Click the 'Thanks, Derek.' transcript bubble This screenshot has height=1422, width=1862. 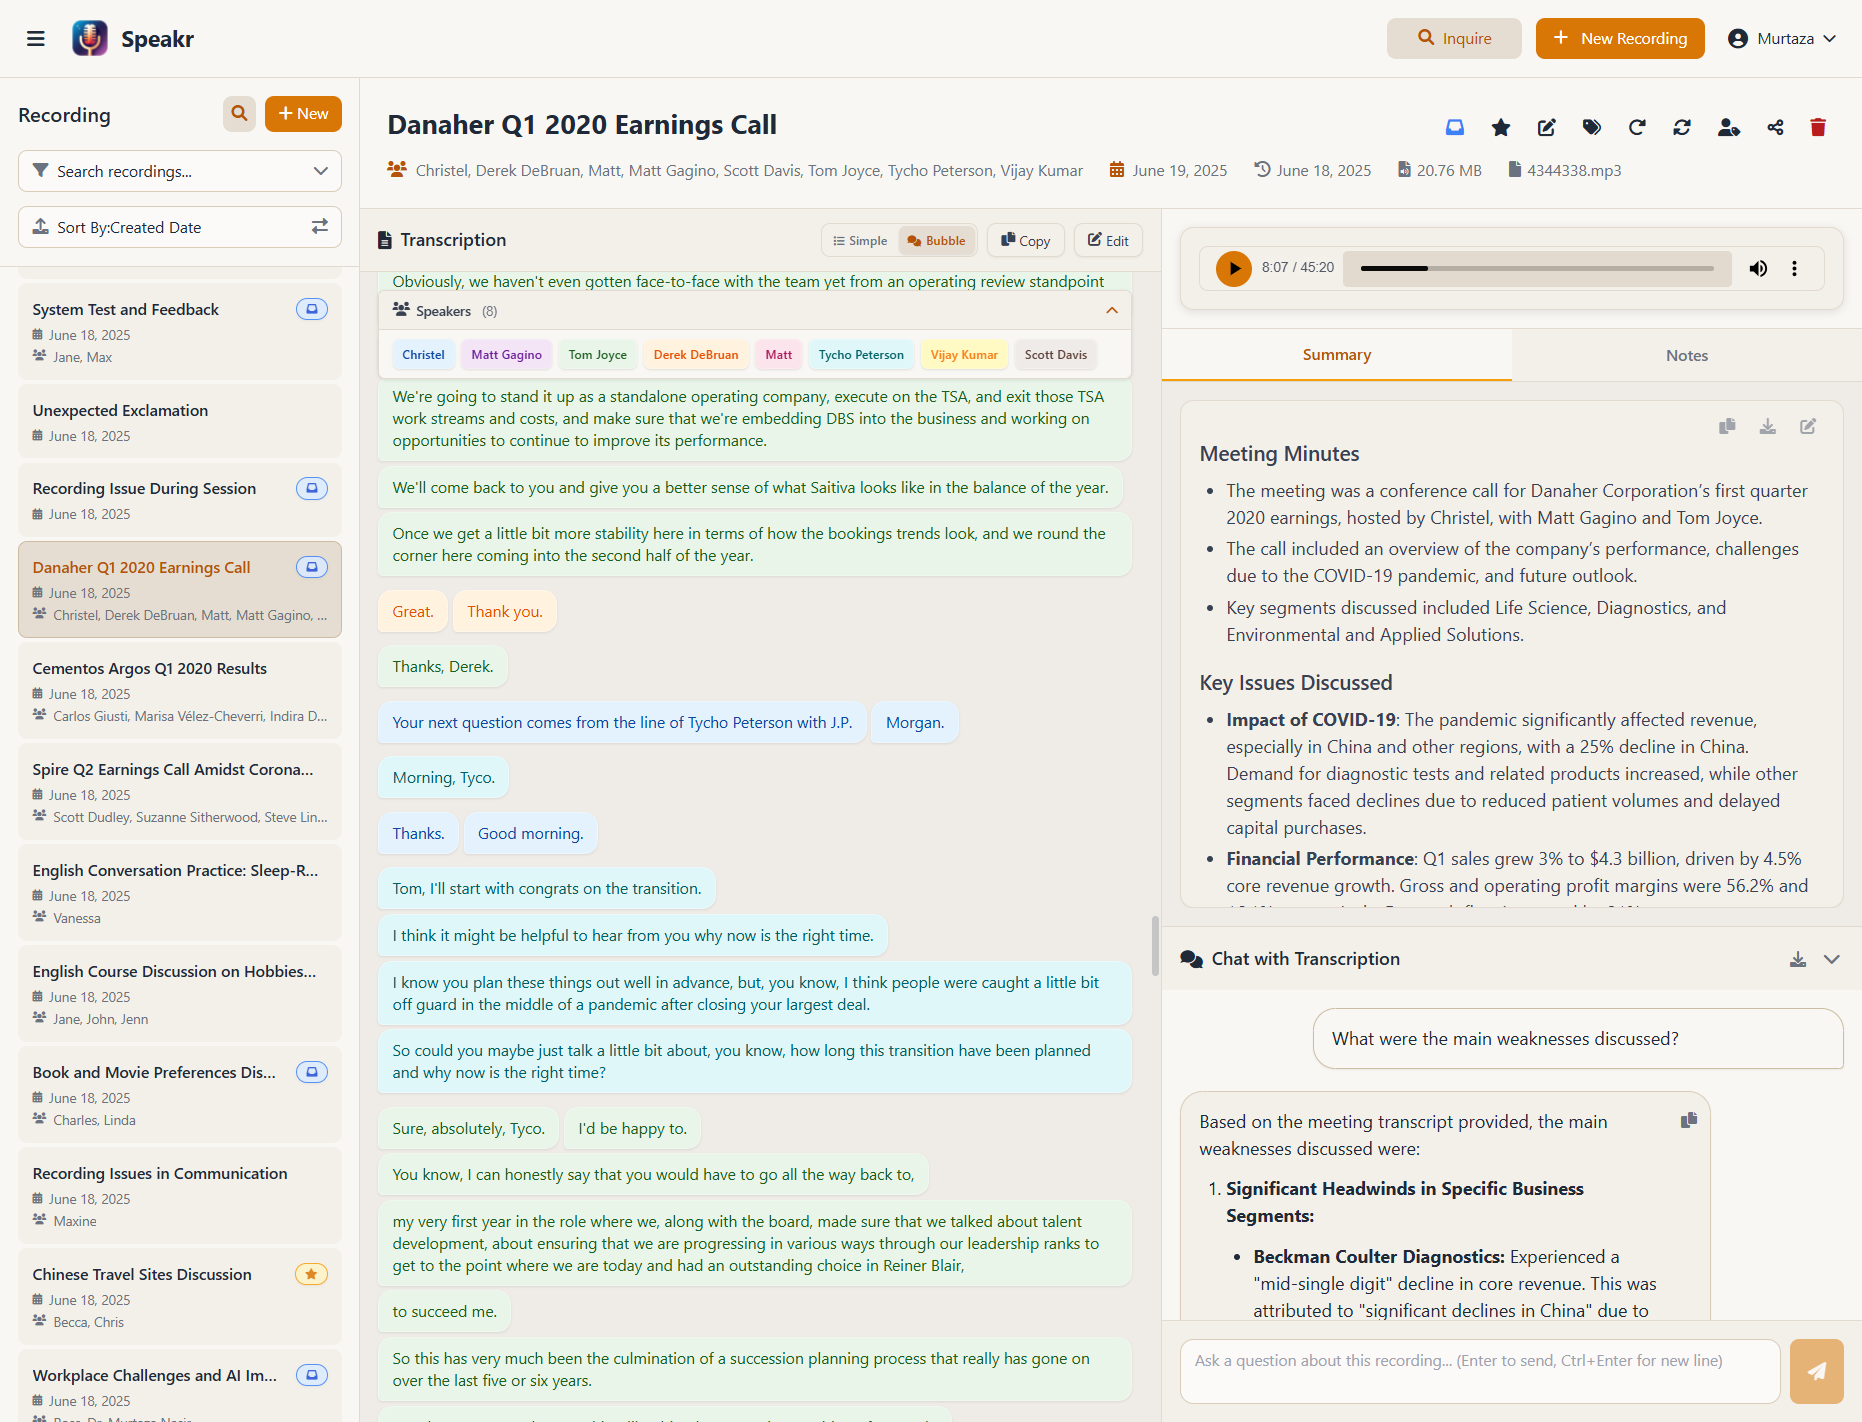(x=443, y=667)
